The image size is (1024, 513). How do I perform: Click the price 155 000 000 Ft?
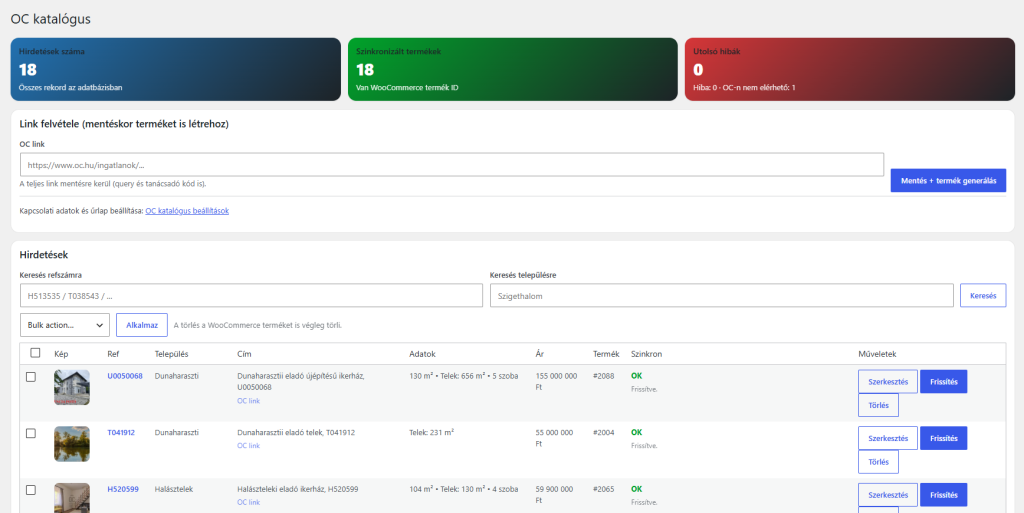(556, 382)
